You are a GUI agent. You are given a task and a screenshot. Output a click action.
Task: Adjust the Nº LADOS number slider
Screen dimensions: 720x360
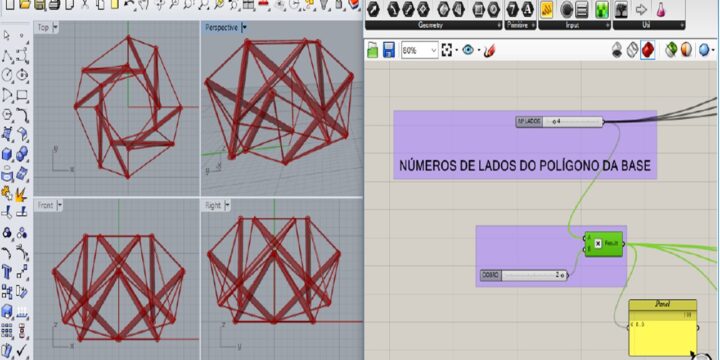coord(559,122)
